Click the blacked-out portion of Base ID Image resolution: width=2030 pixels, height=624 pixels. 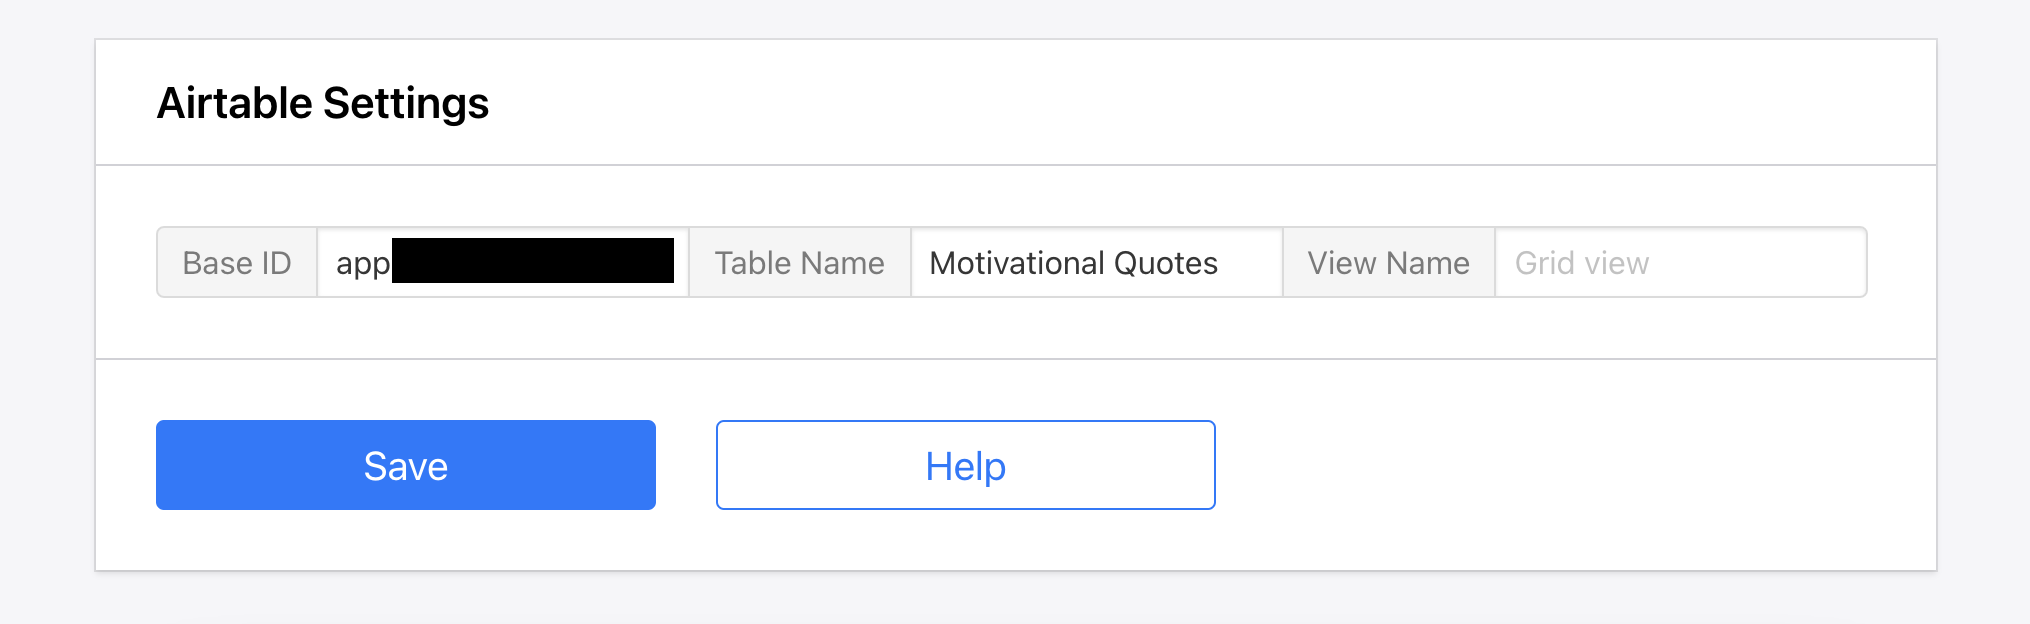tap(532, 261)
